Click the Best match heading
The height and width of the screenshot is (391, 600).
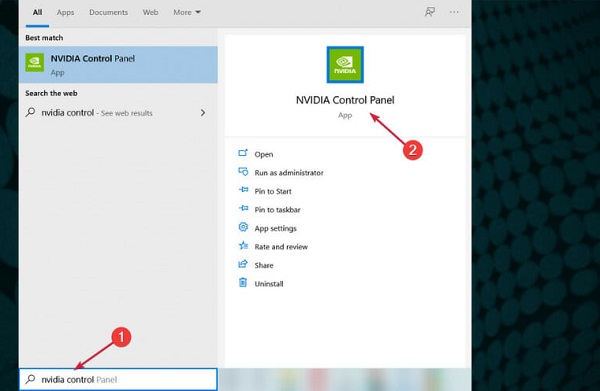[x=44, y=38]
